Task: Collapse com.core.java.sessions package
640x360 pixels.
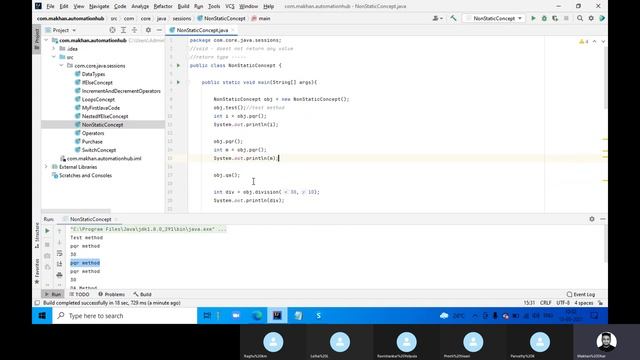Action: point(61,66)
